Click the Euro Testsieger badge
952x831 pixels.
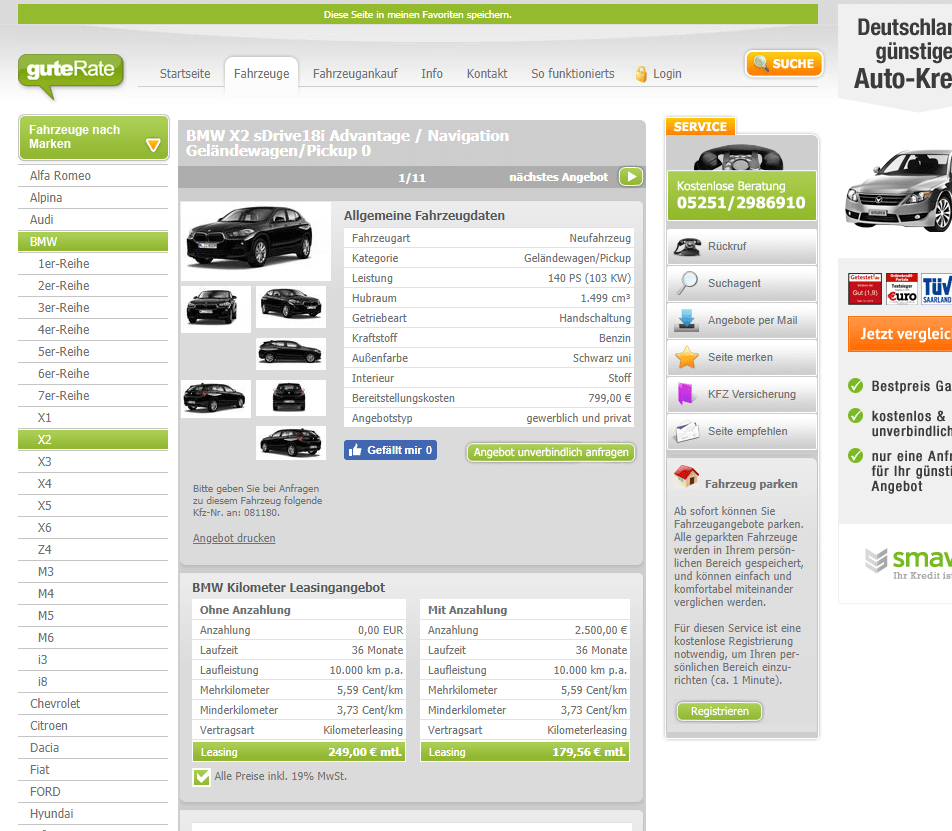point(902,289)
